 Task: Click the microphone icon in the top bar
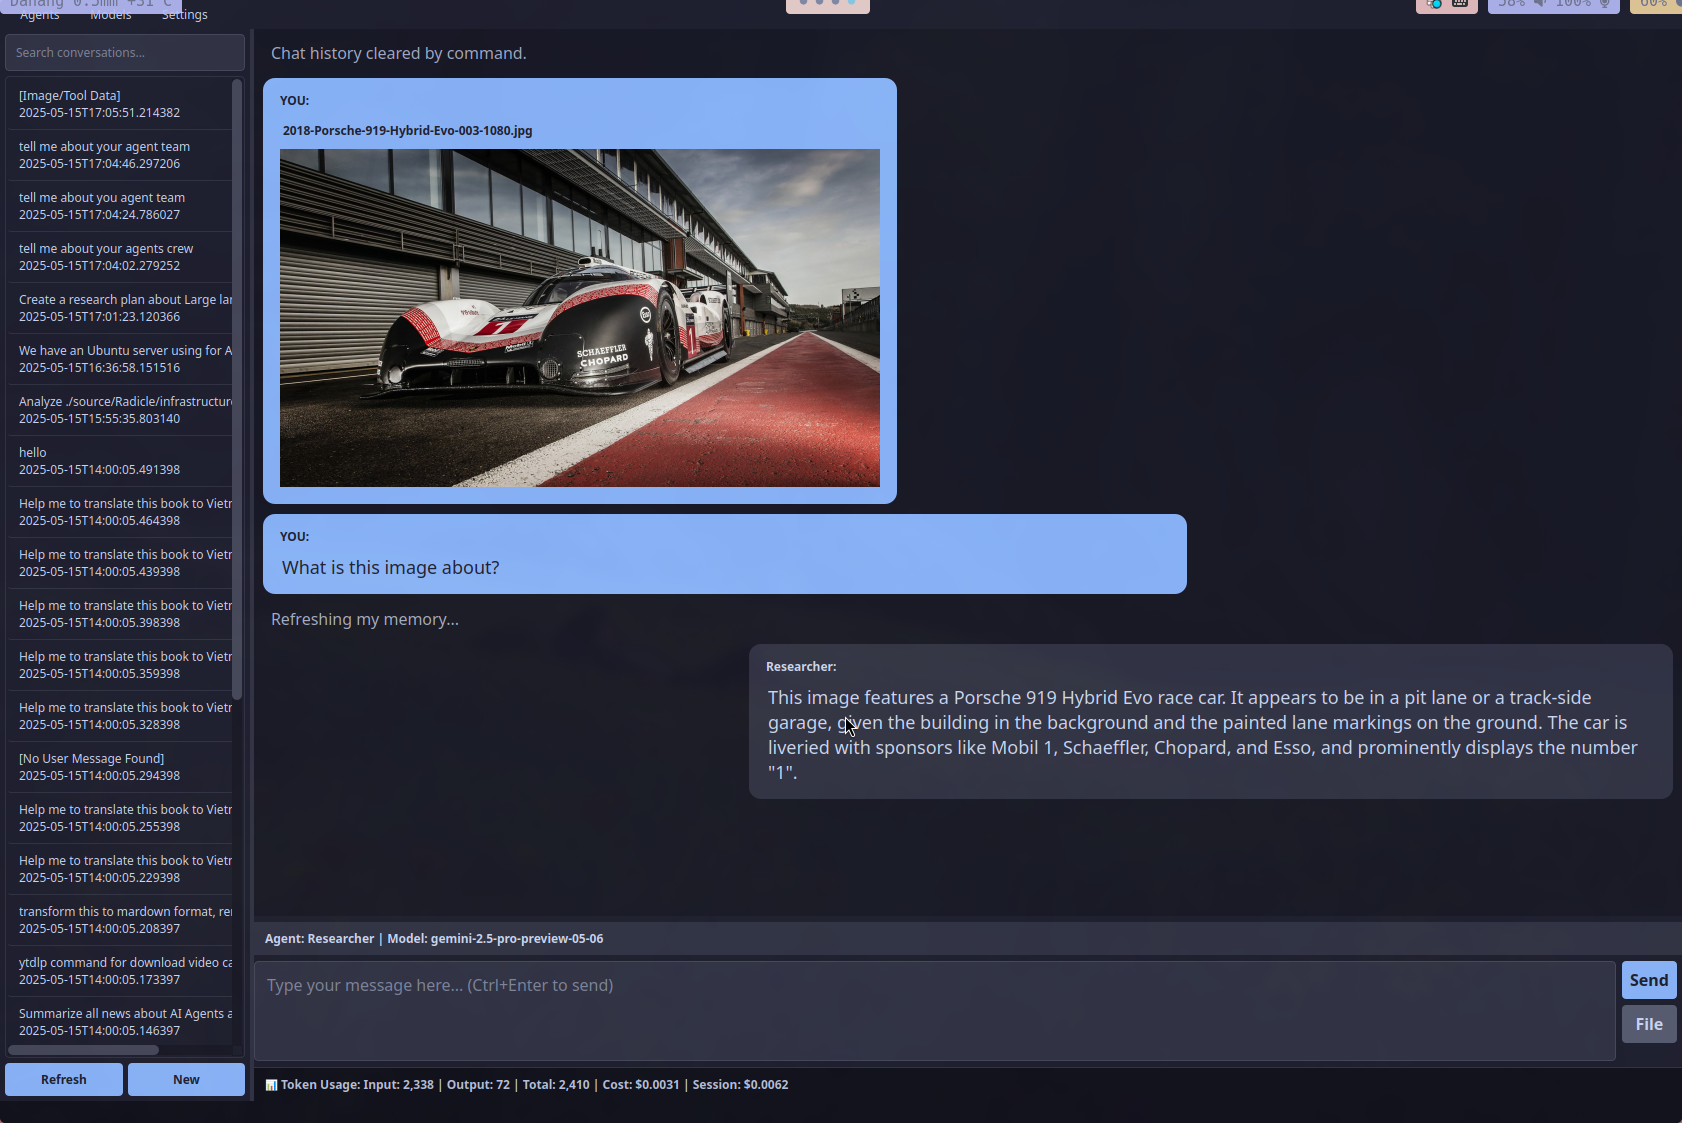[1604, 3]
